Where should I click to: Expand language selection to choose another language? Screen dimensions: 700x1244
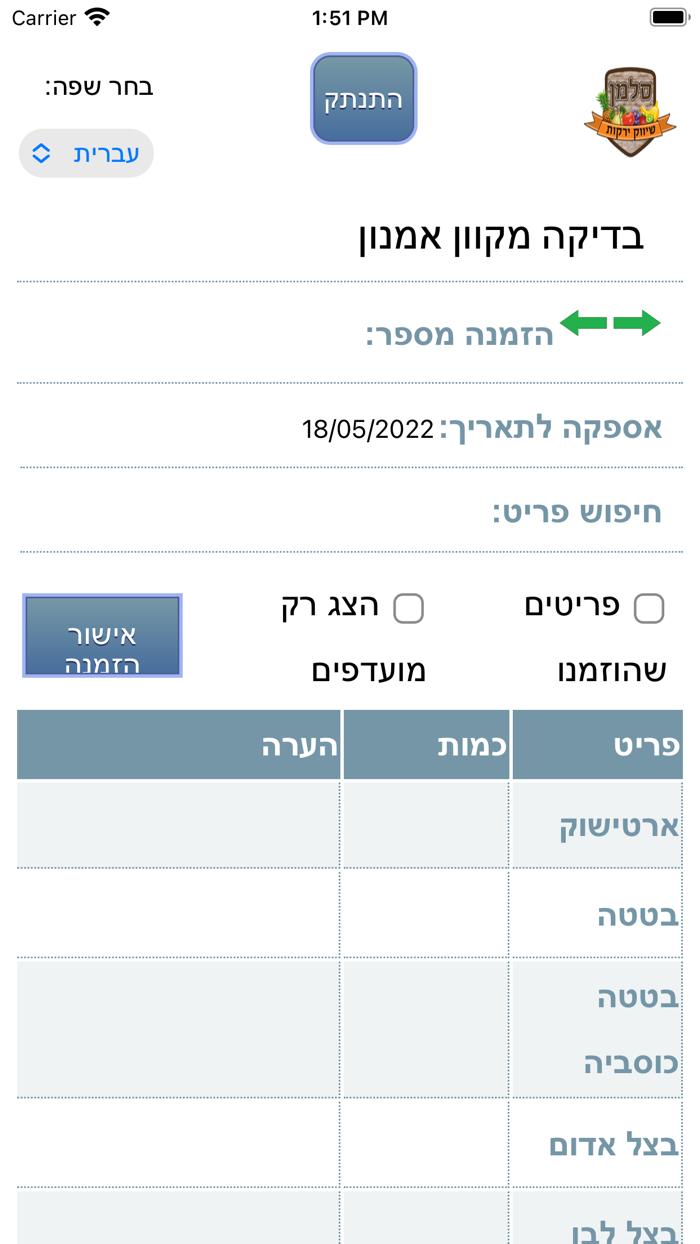point(86,152)
